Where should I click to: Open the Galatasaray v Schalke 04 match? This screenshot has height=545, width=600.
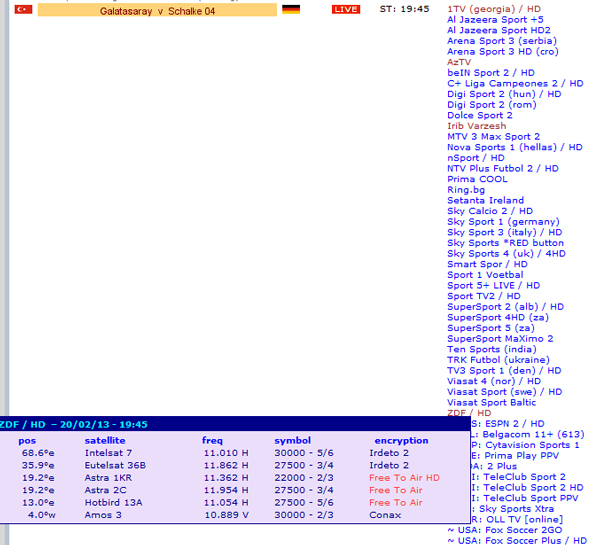(157, 9)
